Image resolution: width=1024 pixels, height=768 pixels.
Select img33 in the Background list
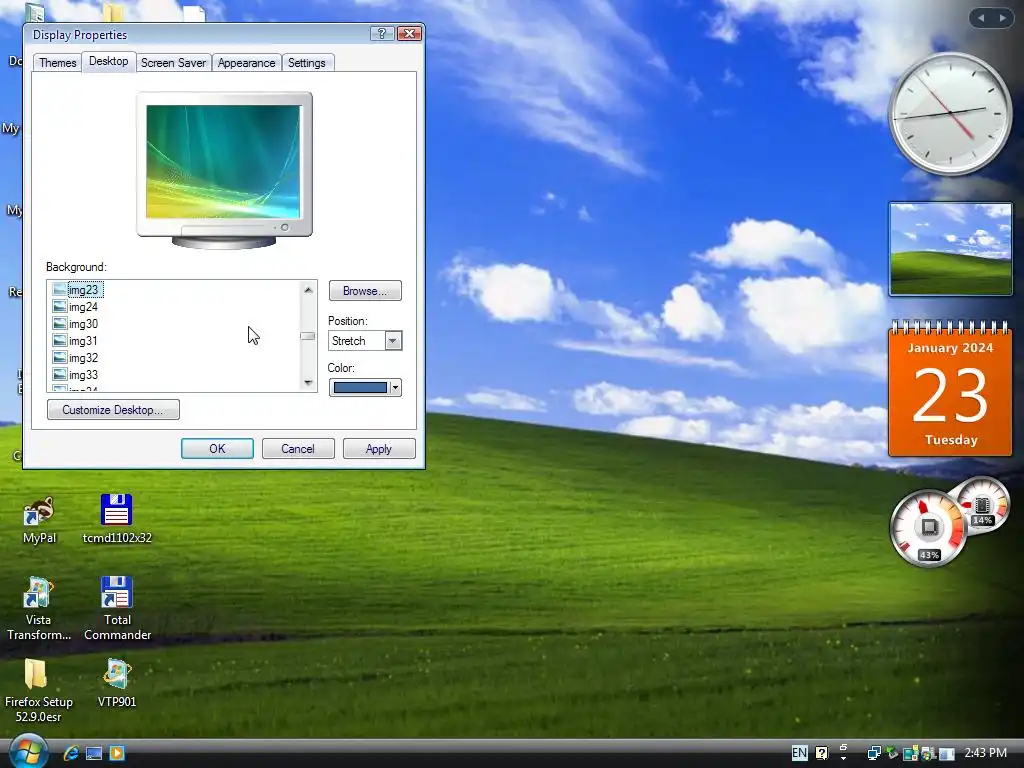[84, 374]
